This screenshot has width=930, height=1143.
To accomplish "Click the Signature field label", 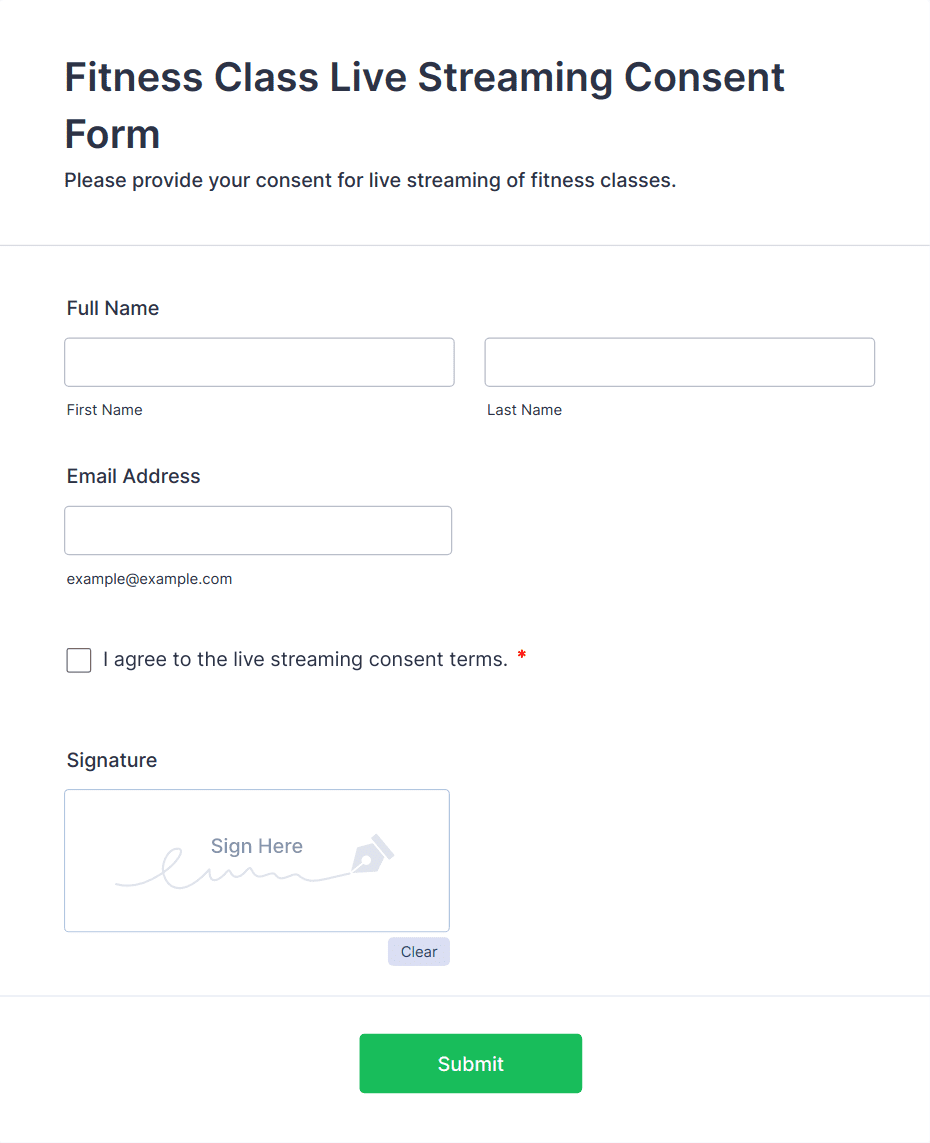I will coord(112,760).
